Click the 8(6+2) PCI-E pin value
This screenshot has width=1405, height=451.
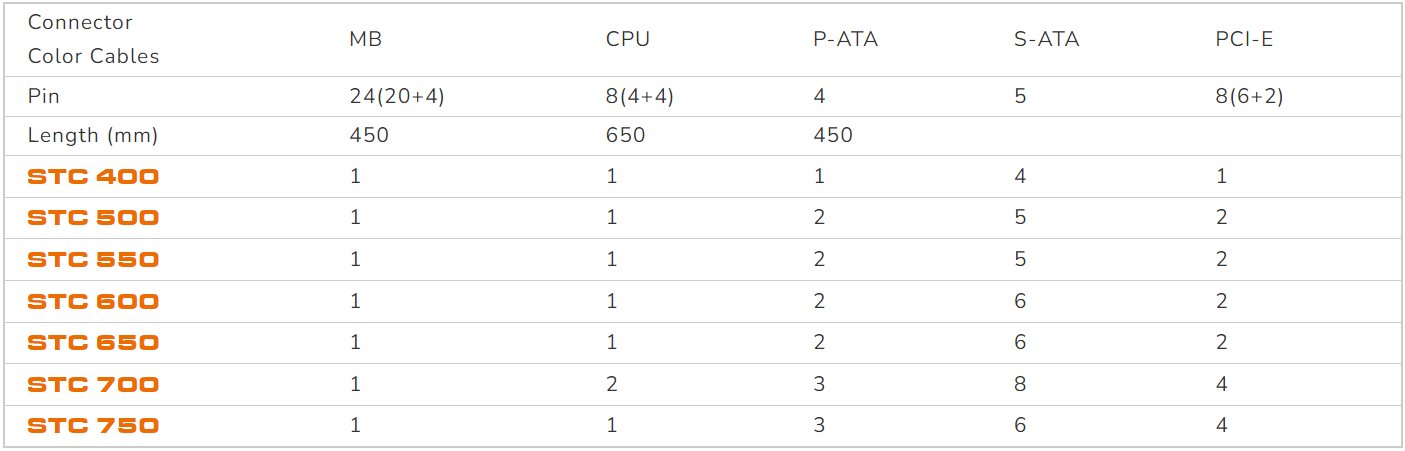coord(1247,97)
